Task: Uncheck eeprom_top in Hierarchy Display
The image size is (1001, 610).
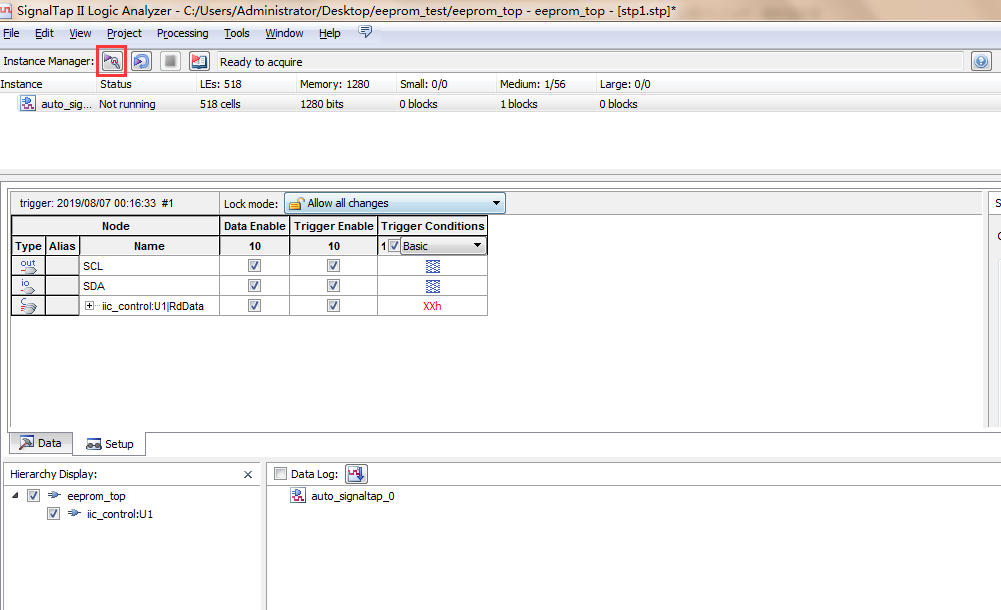Action: click(34, 495)
